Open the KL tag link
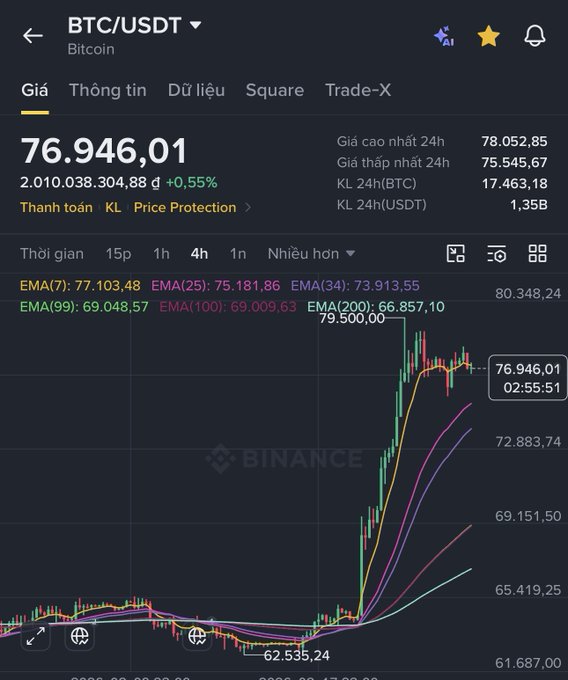This screenshot has width=568, height=680. [x=113, y=207]
